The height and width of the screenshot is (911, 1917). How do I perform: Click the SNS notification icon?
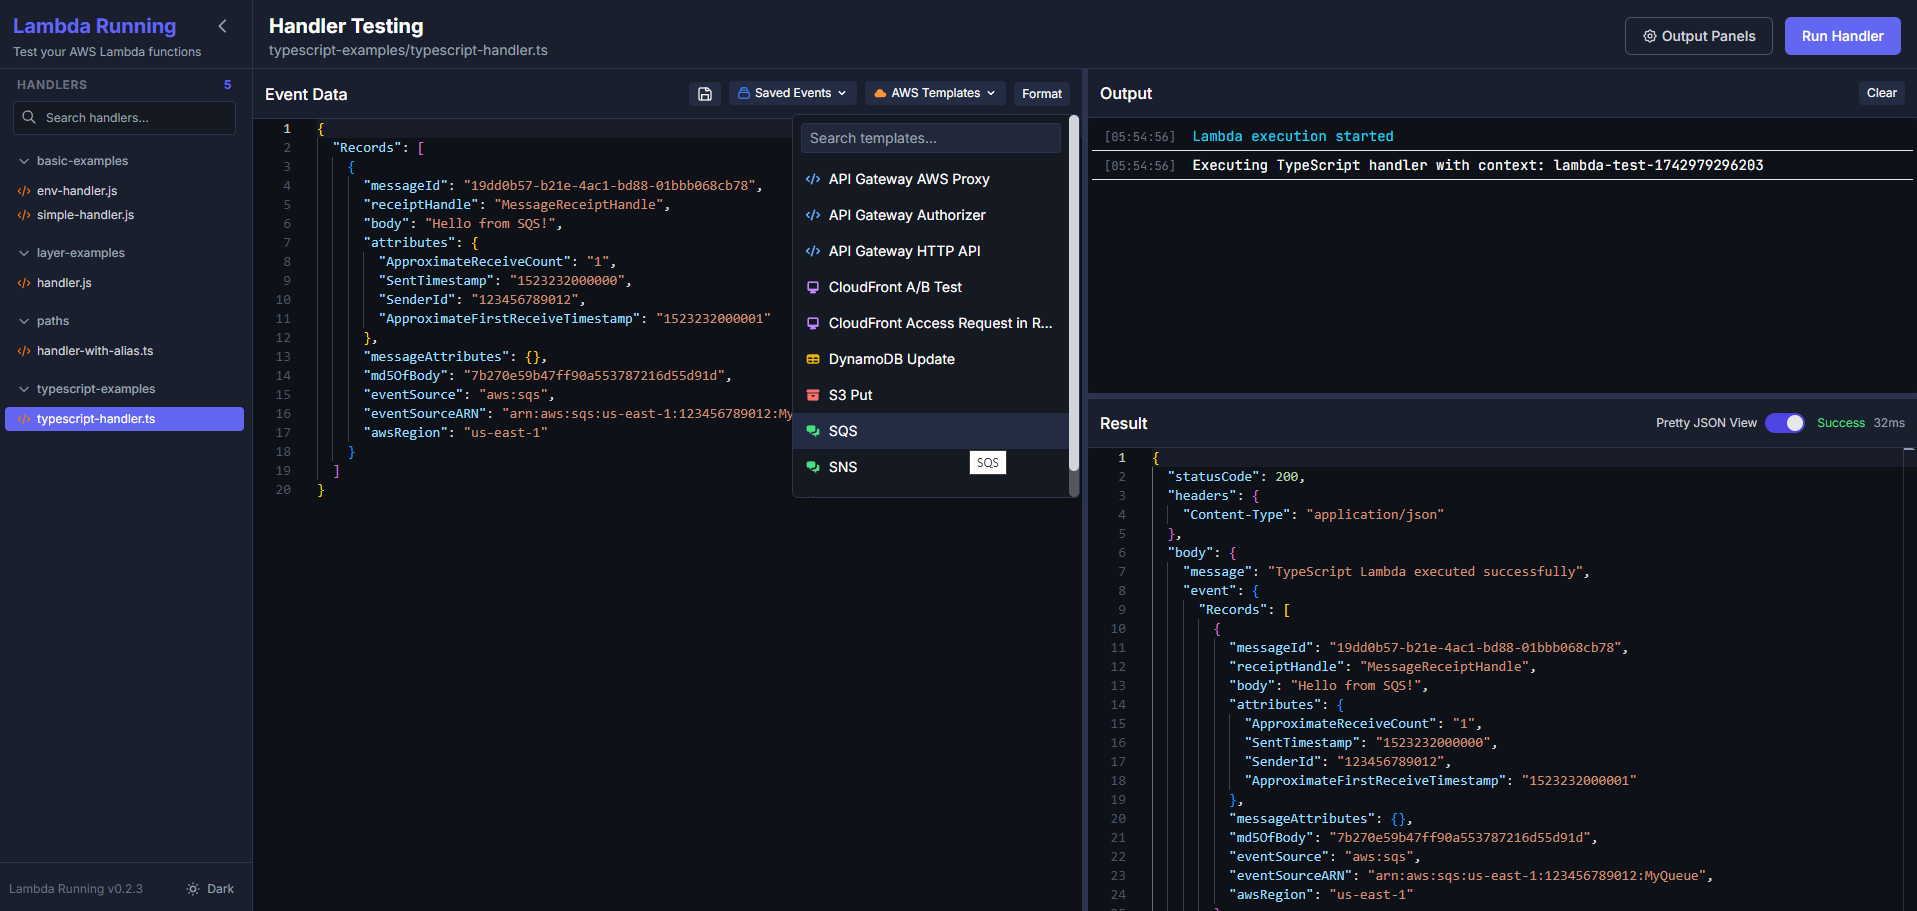click(813, 468)
